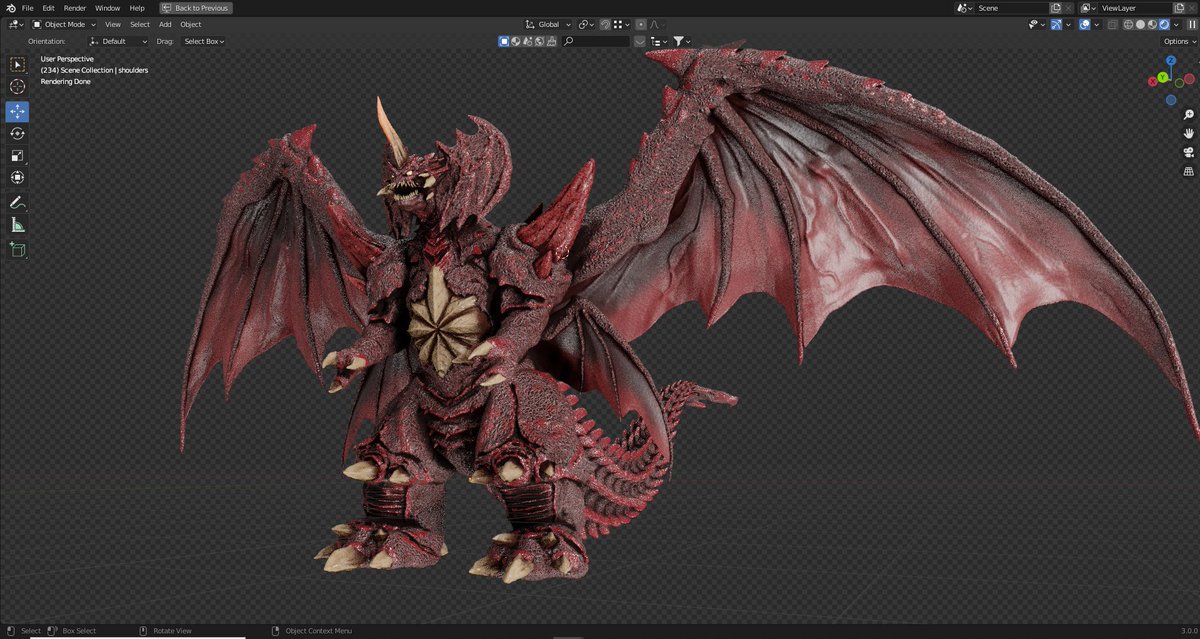Open the object type visibility dropdown
The width and height of the screenshot is (1200, 639).
[x=1036, y=24]
